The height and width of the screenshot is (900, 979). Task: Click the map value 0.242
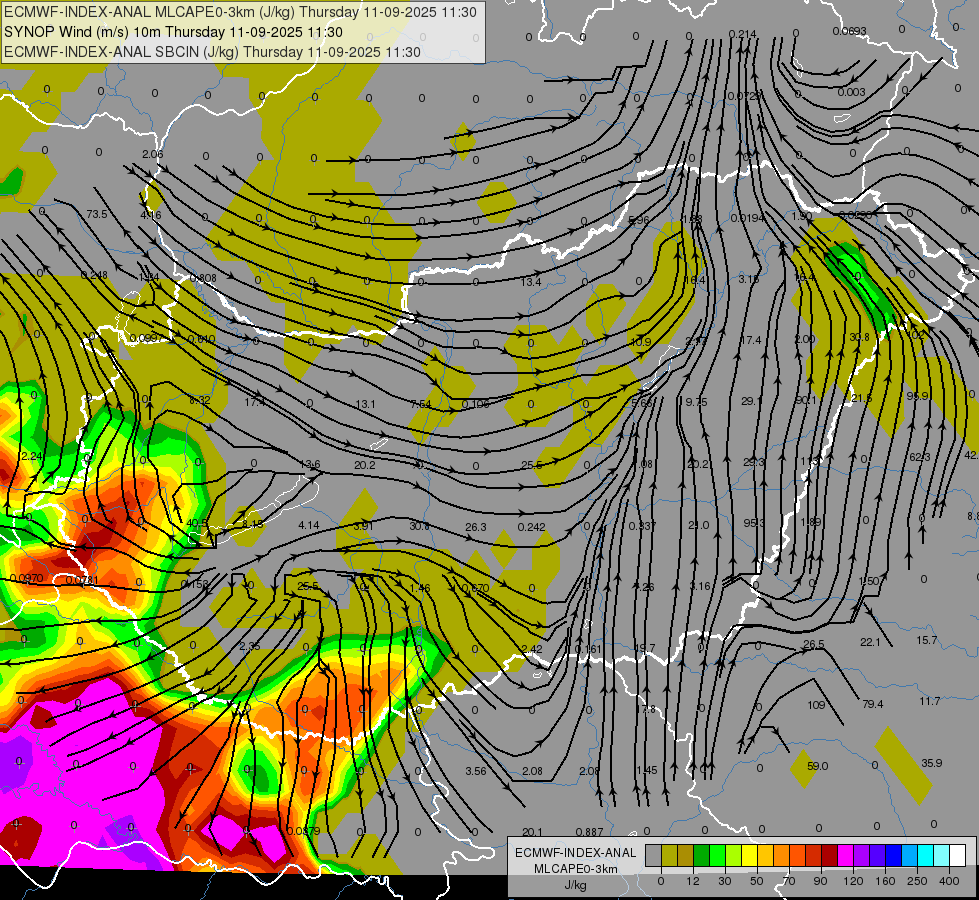point(531,527)
